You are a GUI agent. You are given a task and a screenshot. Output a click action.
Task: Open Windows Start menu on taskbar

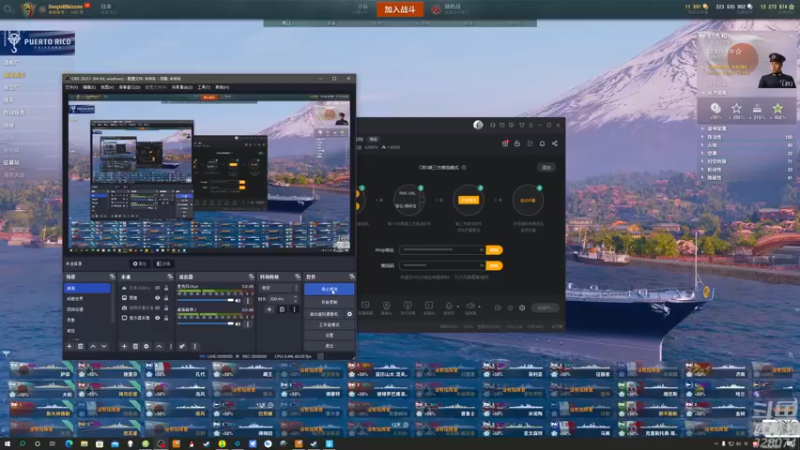point(7,444)
